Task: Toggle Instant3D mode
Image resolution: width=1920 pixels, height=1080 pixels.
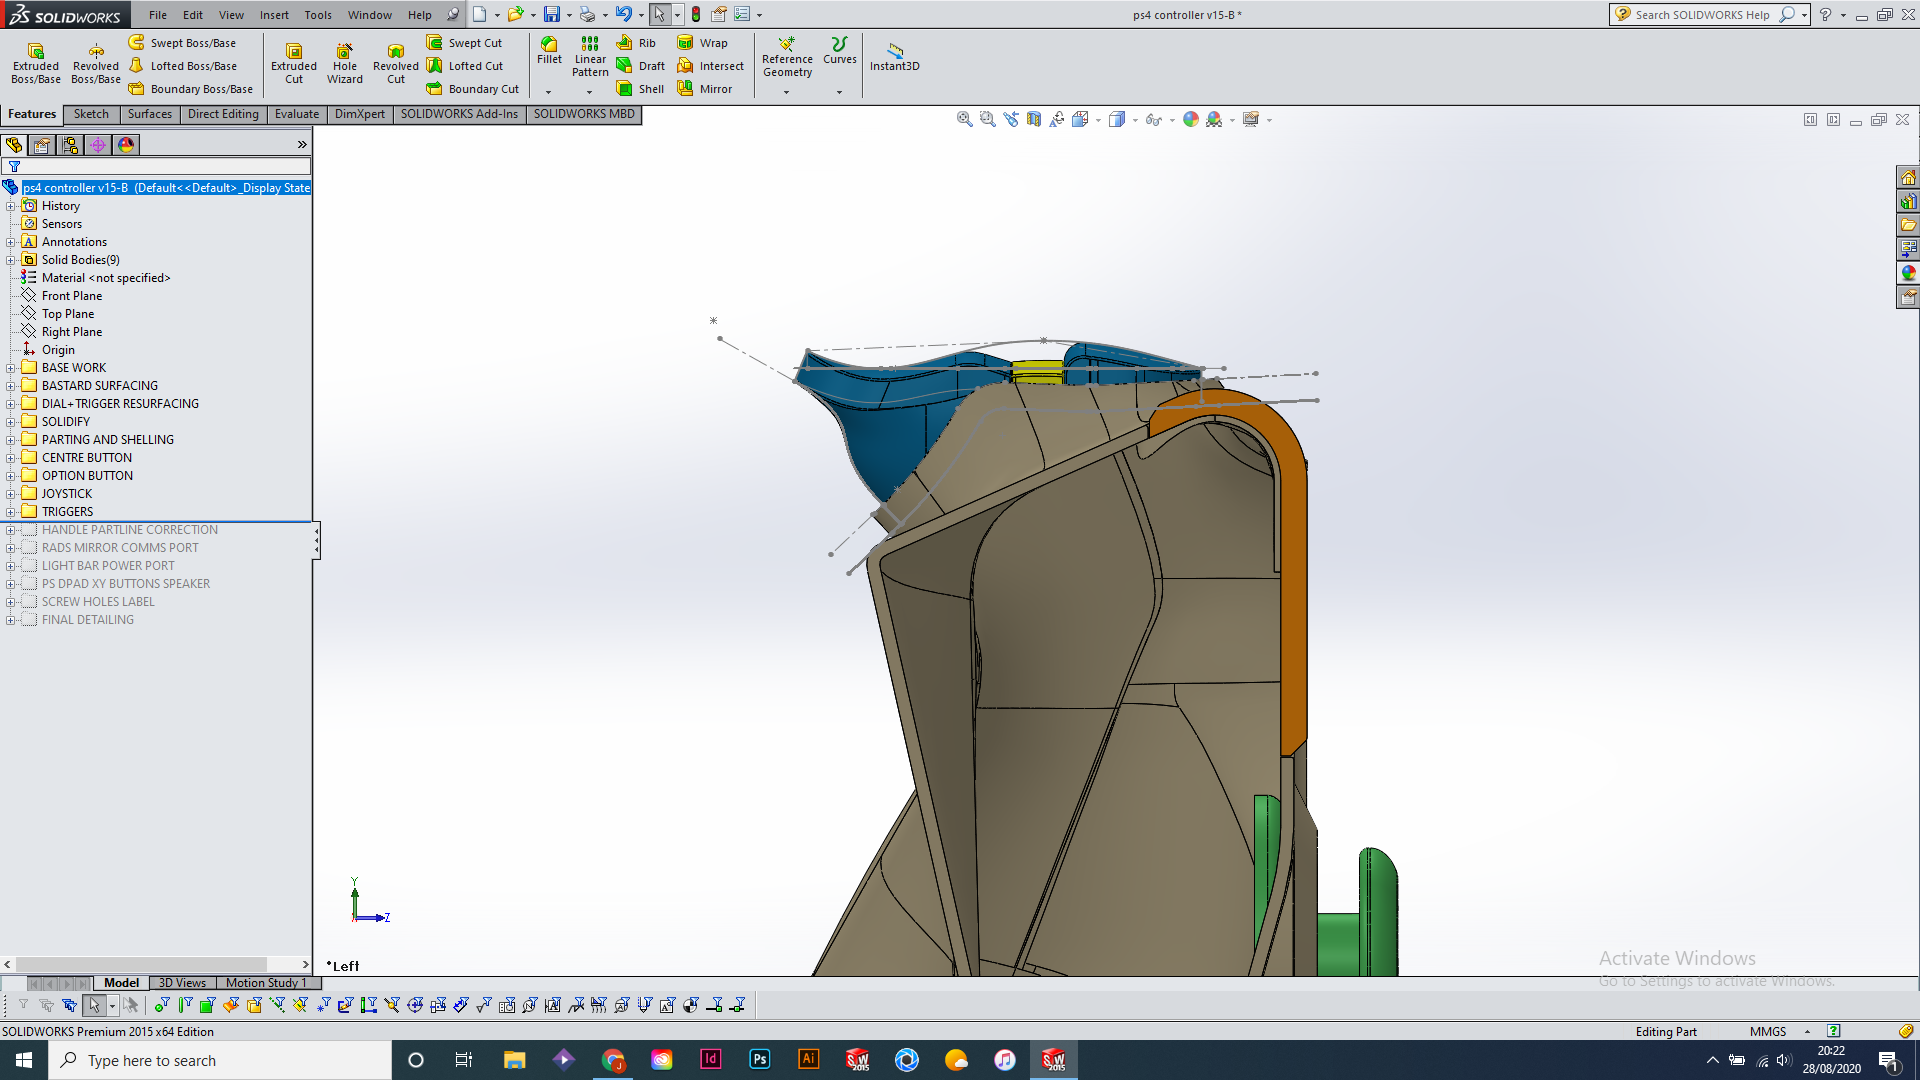Action: click(x=894, y=56)
